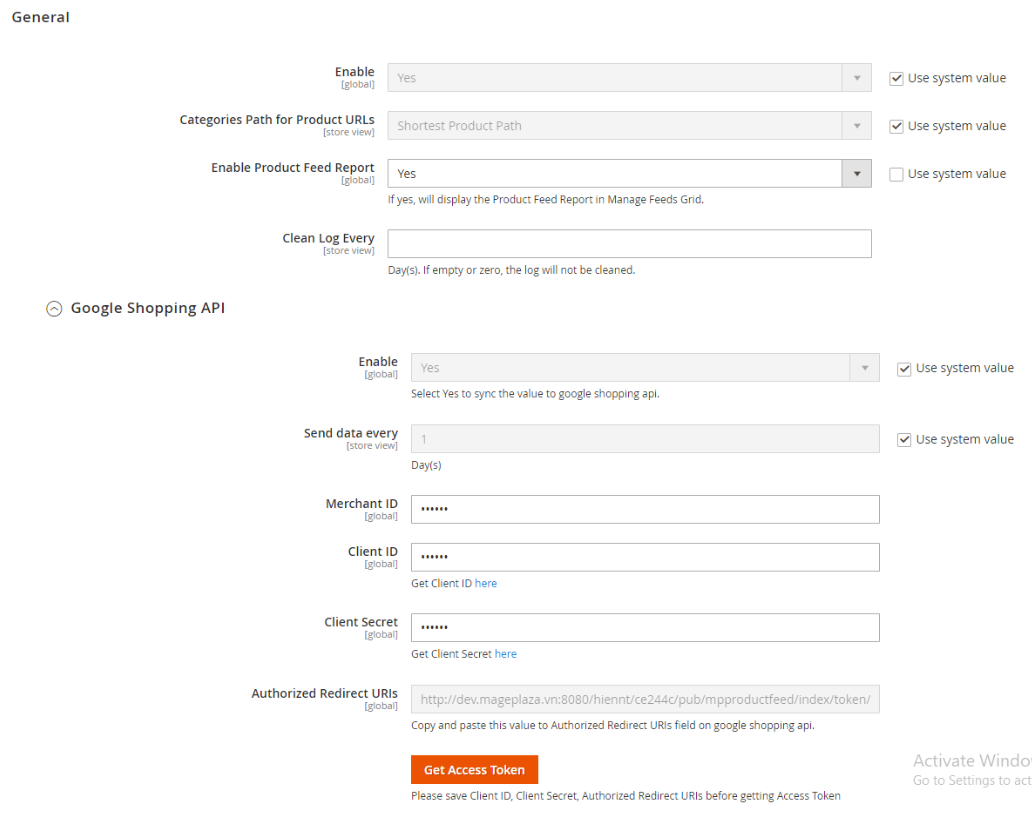This screenshot has height=820, width=1032.
Task: Collapse the Google Shopping API section
Action: pos(54,309)
